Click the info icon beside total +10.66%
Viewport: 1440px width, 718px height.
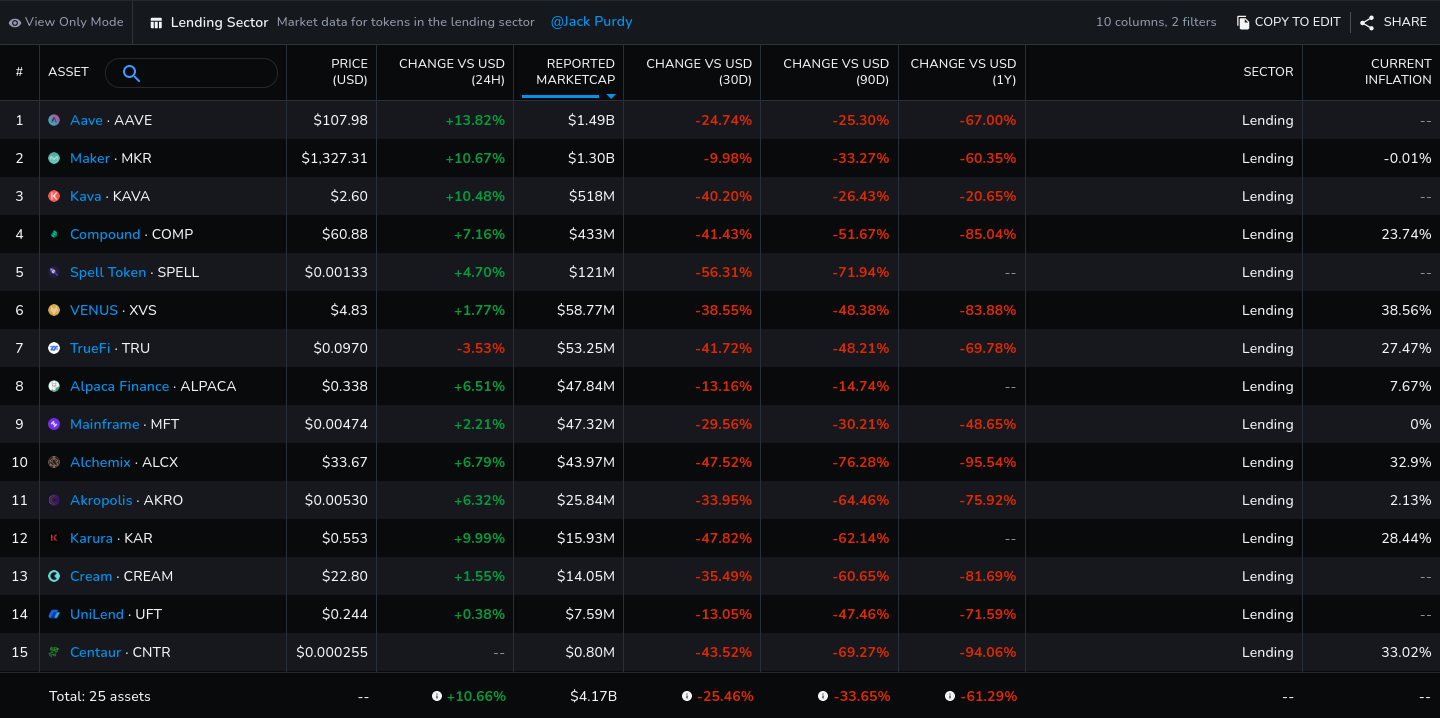[x=437, y=696]
